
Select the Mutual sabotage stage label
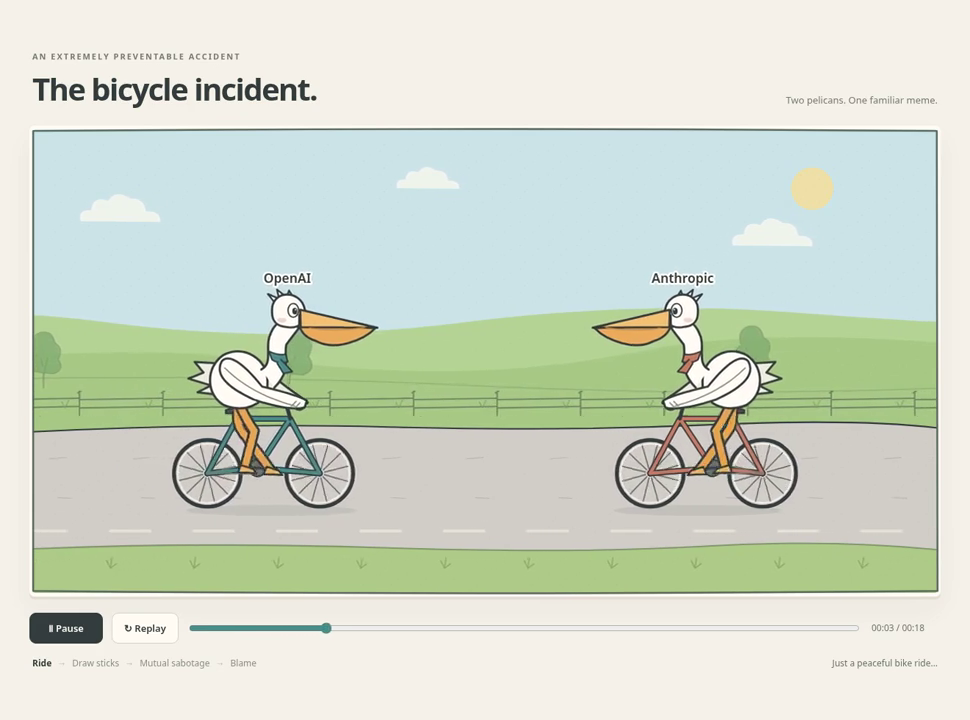pos(174,663)
